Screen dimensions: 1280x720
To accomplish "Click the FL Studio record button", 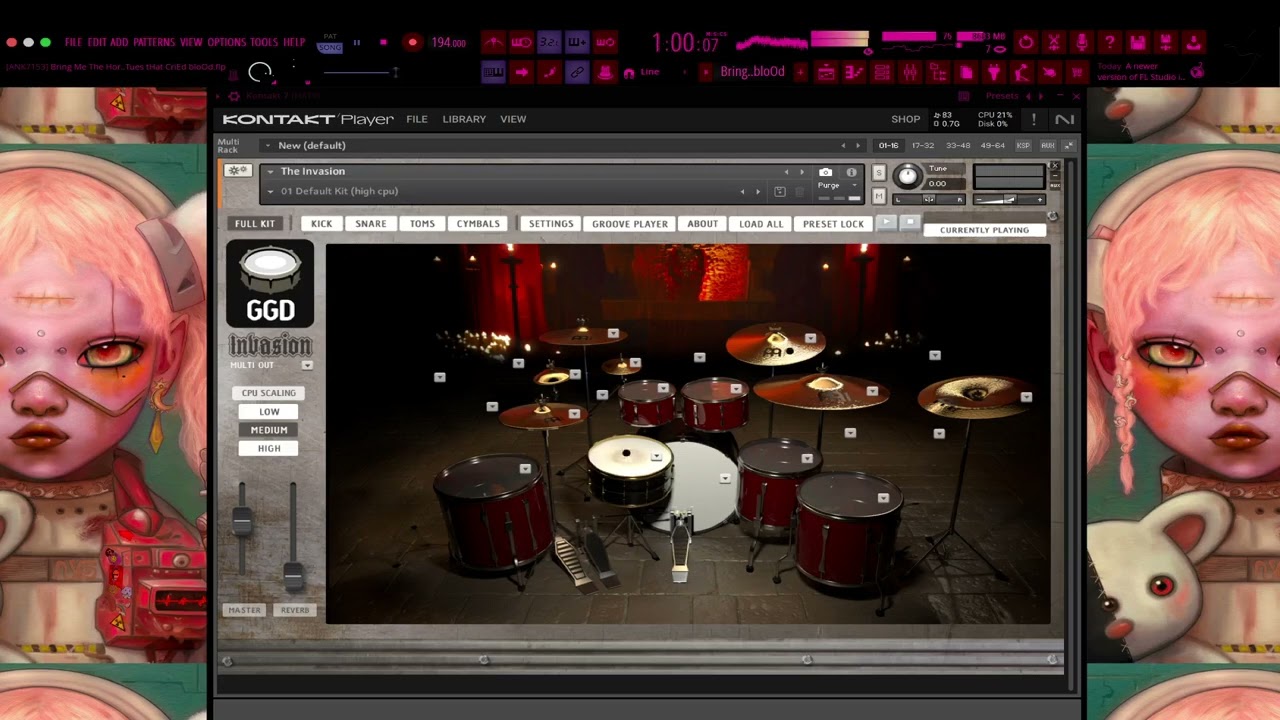I will click(x=412, y=42).
